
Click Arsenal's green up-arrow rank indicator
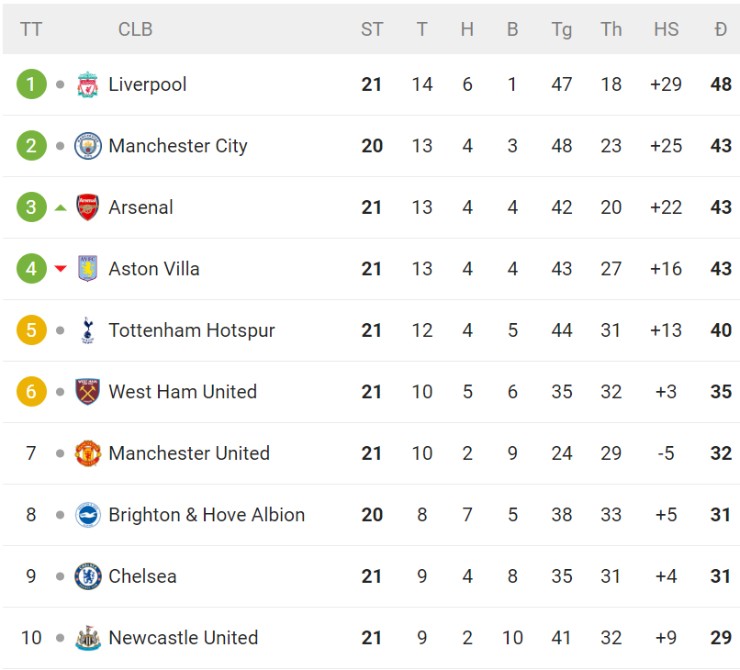click(61, 208)
